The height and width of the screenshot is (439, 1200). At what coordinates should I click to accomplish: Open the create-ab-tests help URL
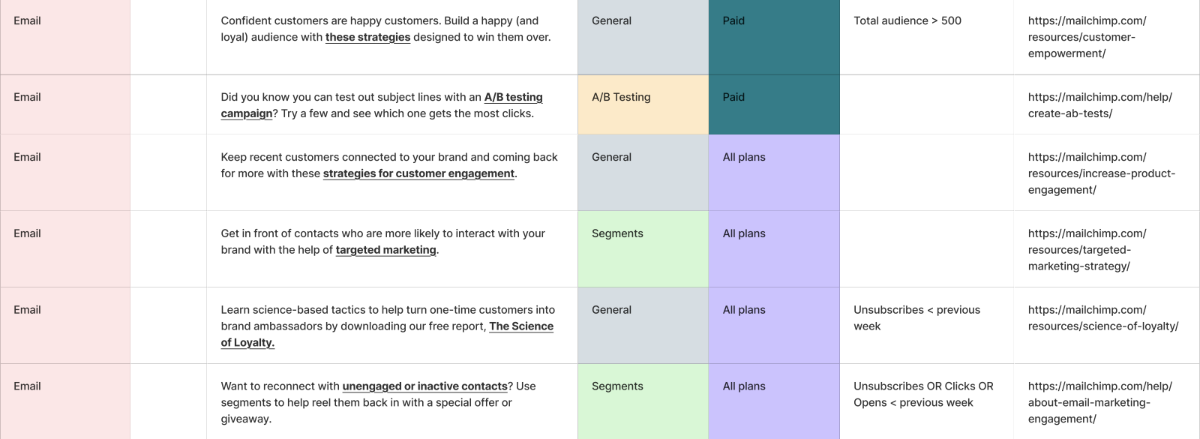[1087, 105]
